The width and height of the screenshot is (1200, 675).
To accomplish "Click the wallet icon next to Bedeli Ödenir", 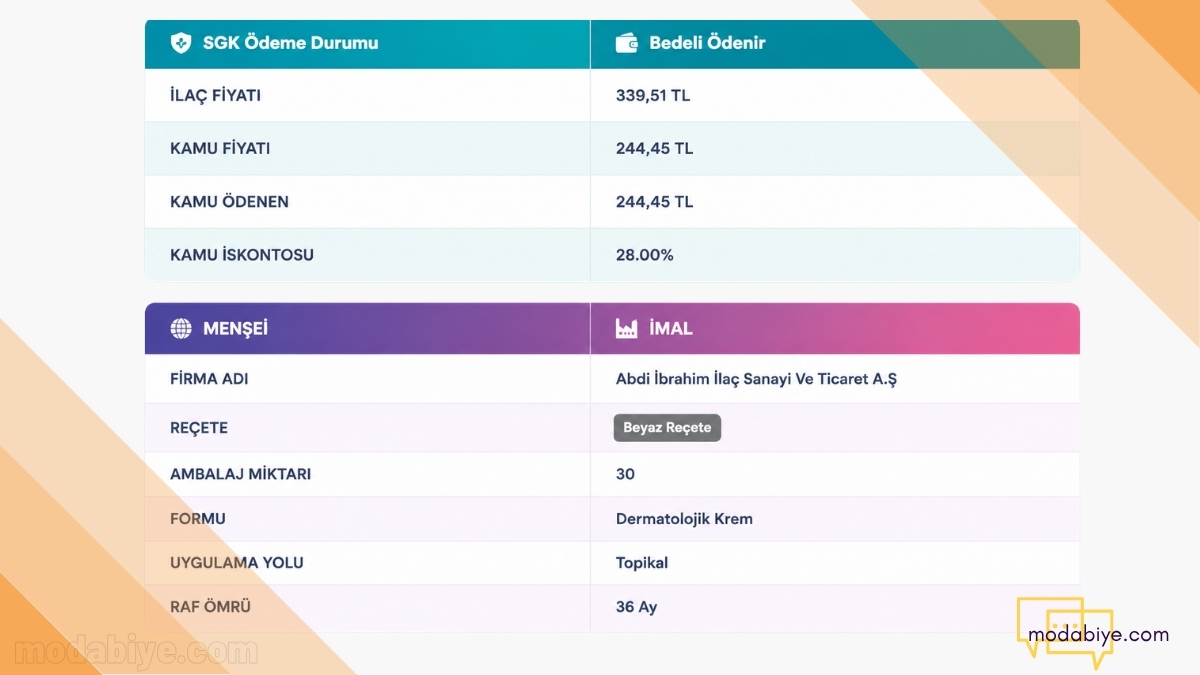I will 627,43.
